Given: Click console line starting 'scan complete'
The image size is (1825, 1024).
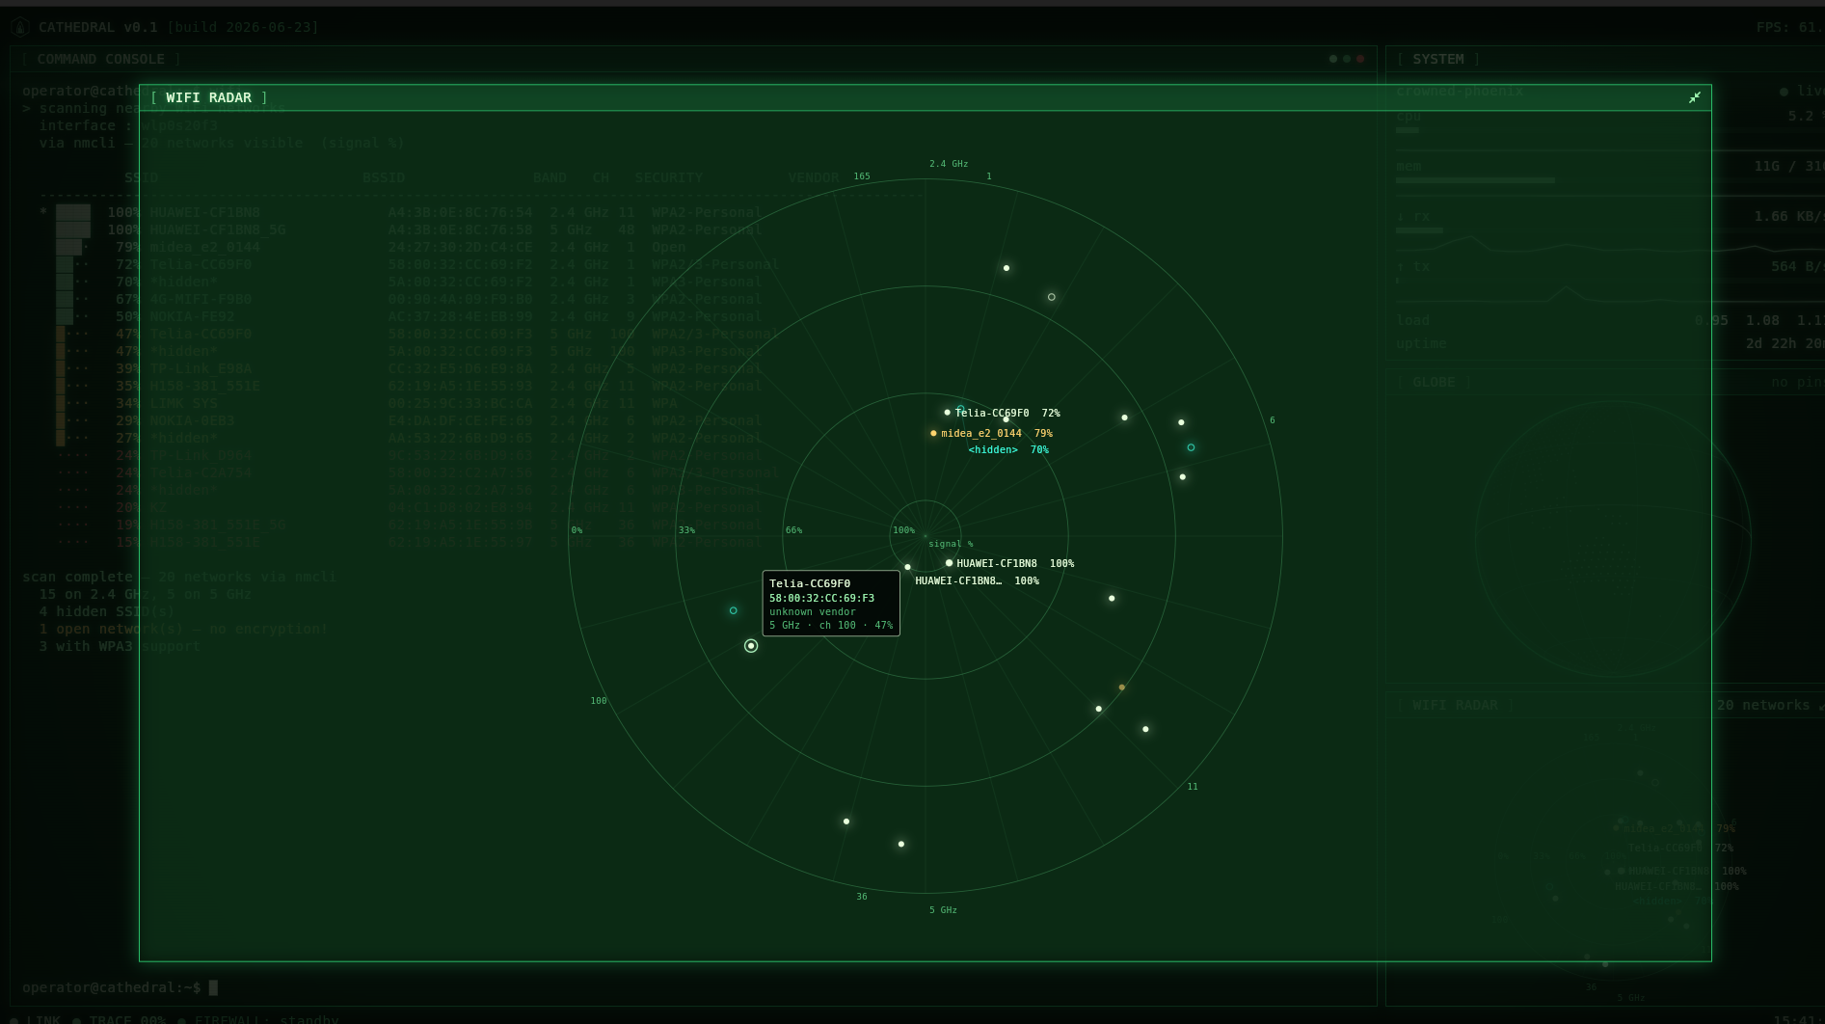Looking at the screenshot, I should tap(179, 577).
